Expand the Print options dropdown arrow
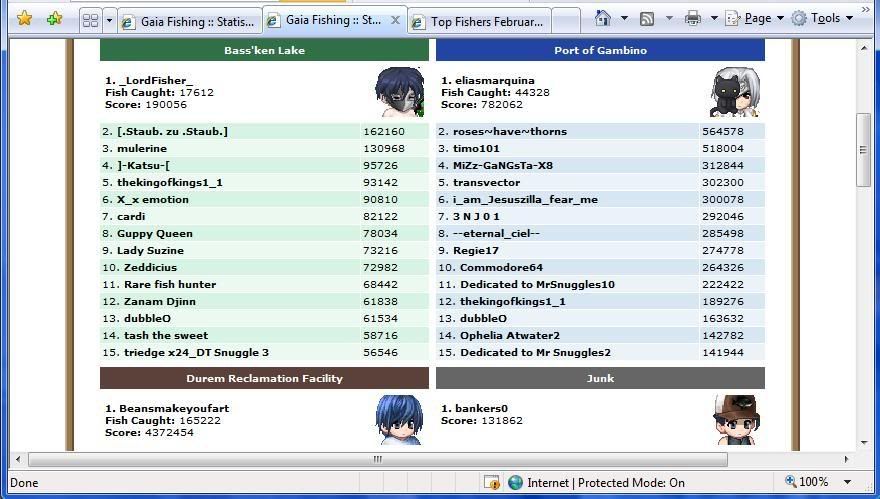Screen dimensions: 880x499 [x=714, y=19]
